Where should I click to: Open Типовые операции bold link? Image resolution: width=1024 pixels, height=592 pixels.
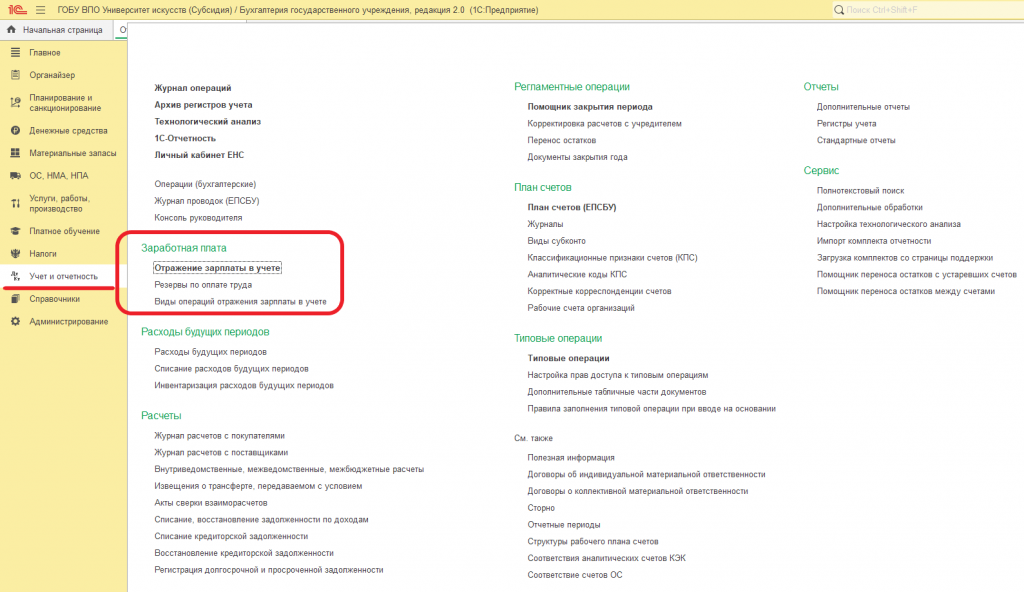(x=568, y=358)
